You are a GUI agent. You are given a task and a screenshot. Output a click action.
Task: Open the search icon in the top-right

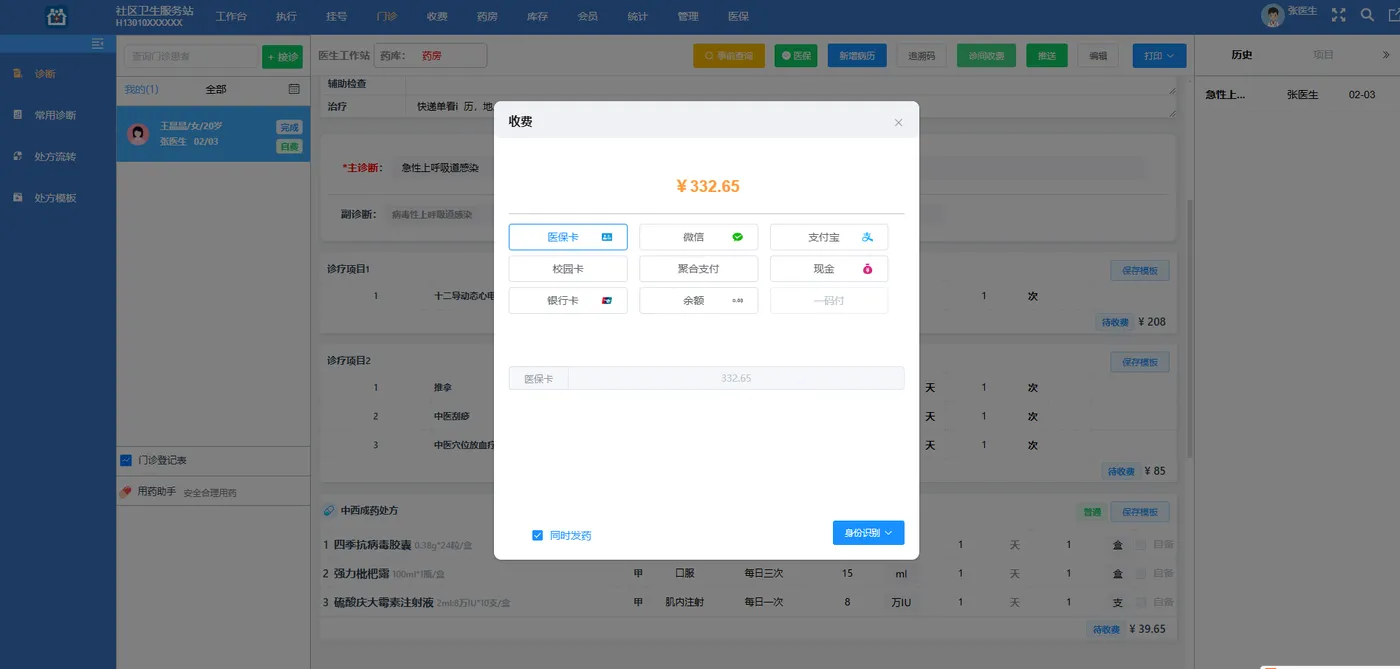point(1367,15)
